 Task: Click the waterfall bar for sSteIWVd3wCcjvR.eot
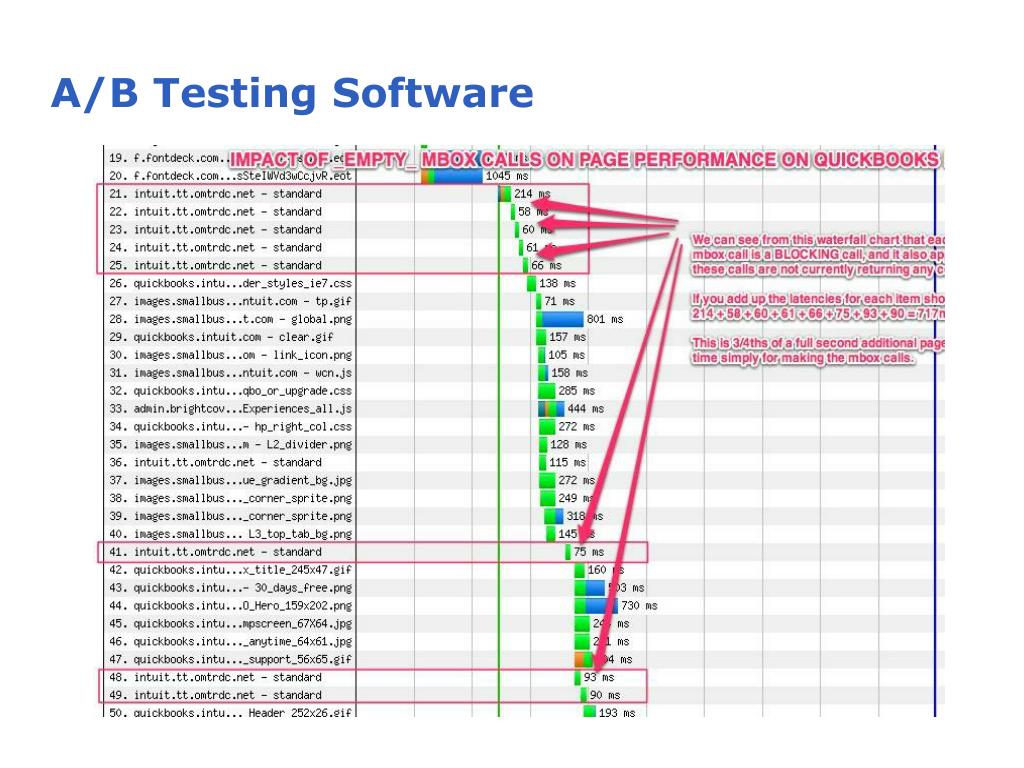[452, 176]
